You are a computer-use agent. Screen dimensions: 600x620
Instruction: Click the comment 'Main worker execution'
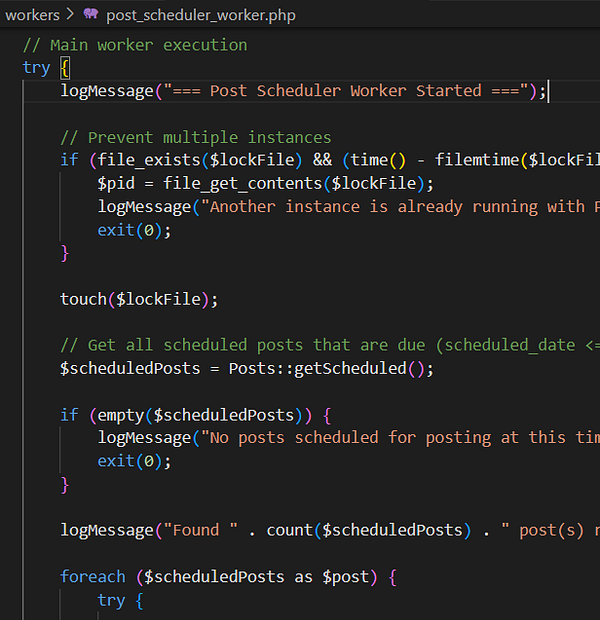click(x=135, y=45)
